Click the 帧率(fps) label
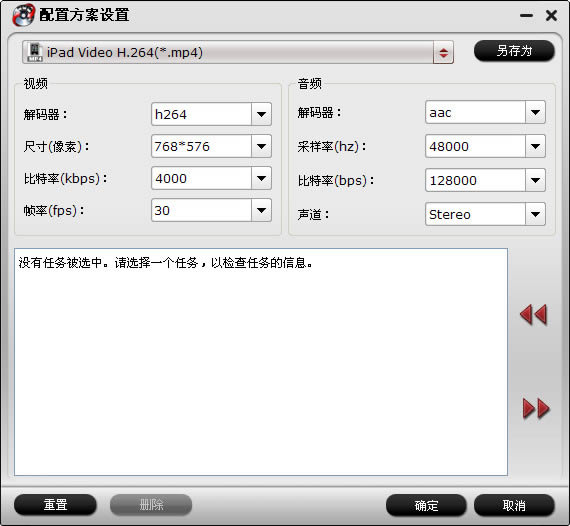Image resolution: width=570 pixels, height=526 pixels. click(x=54, y=210)
